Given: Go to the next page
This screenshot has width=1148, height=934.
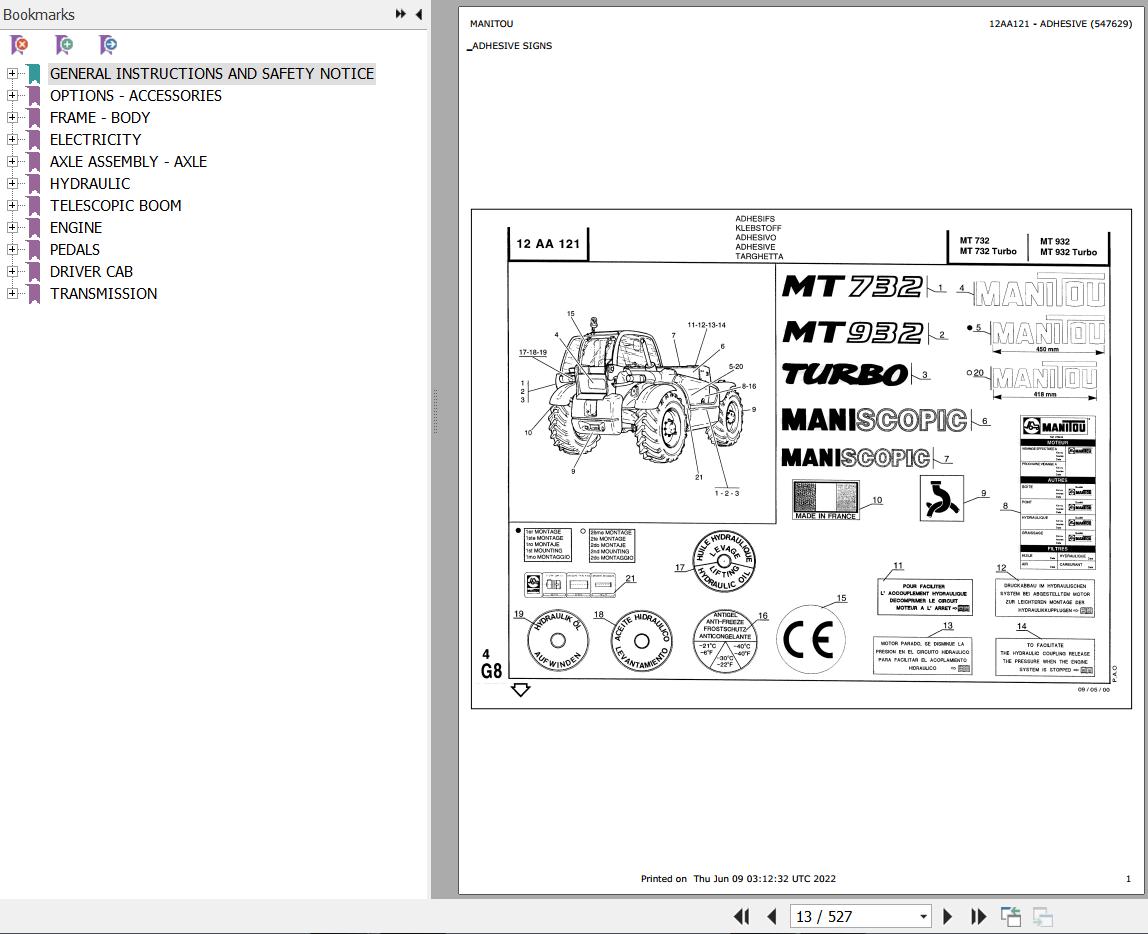Looking at the screenshot, I should [x=947, y=916].
